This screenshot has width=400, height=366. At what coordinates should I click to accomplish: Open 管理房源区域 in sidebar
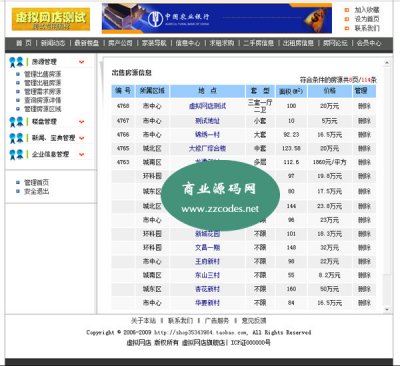pos(43,109)
